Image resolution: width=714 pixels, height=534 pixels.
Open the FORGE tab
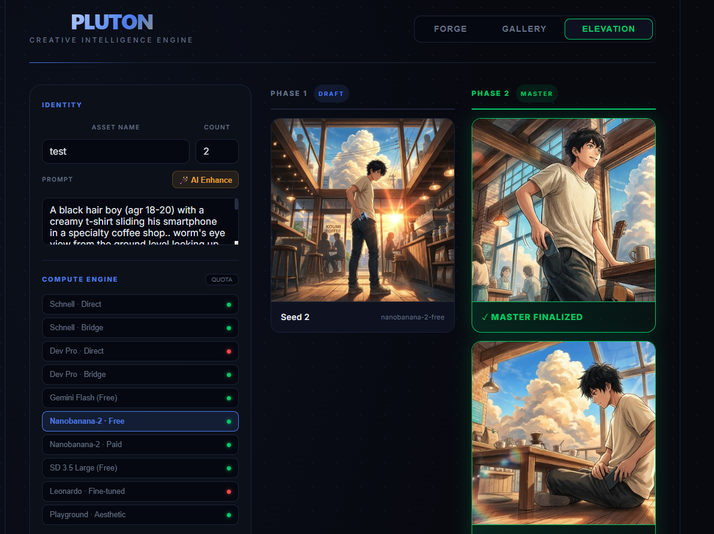point(450,29)
